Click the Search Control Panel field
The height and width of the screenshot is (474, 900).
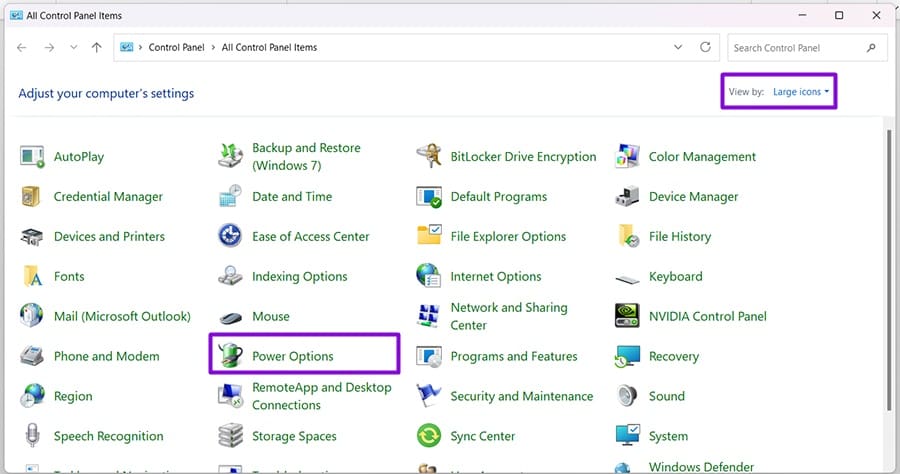coord(807,48)
